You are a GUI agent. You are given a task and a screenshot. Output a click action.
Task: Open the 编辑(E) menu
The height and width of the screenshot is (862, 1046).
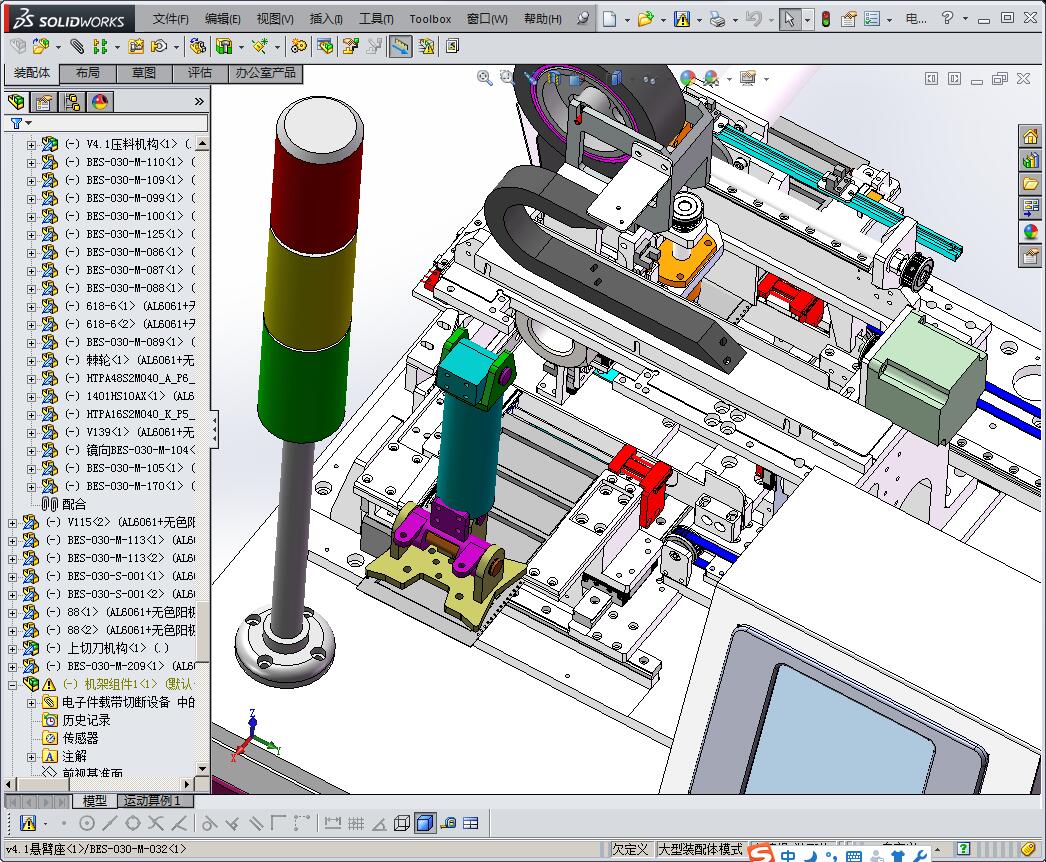223,19
